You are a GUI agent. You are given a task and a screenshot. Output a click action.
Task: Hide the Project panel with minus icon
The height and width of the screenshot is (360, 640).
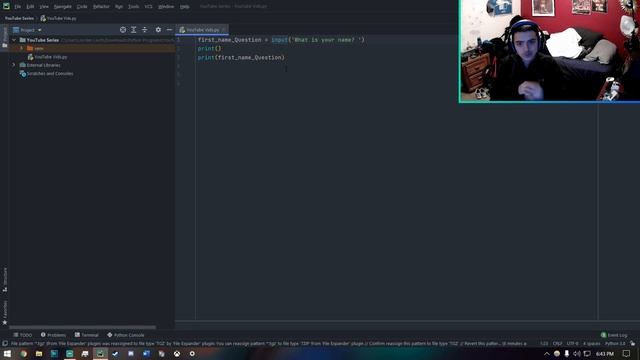coord(169,30)
